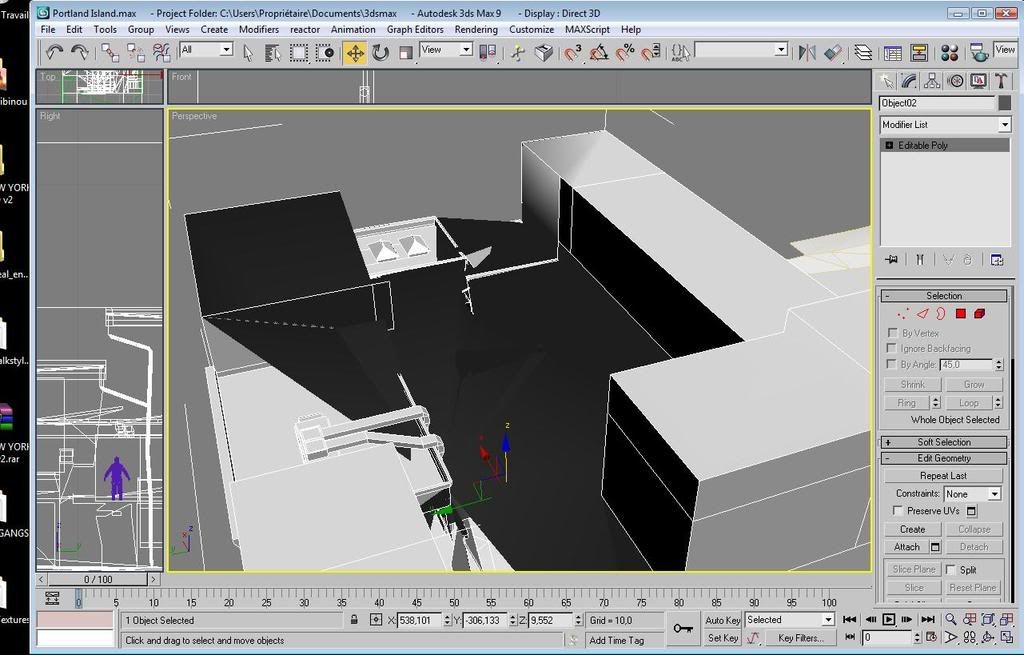The height and width of the screenshot is (655, 1024).
Task: Toggle the Split checkbox
Action: click(950, 569)
